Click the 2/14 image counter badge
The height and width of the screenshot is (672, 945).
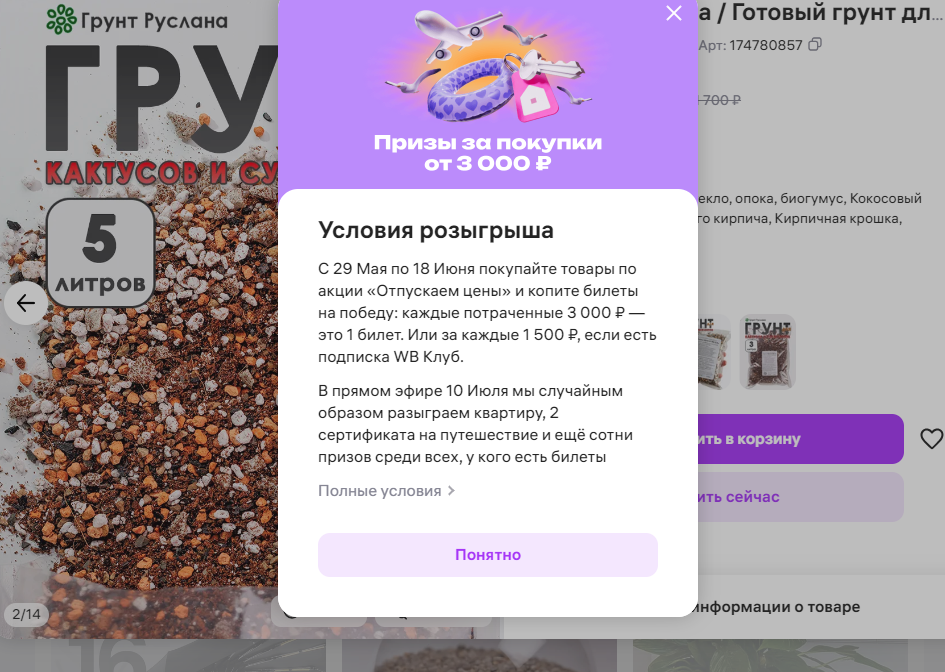(26, 614)
